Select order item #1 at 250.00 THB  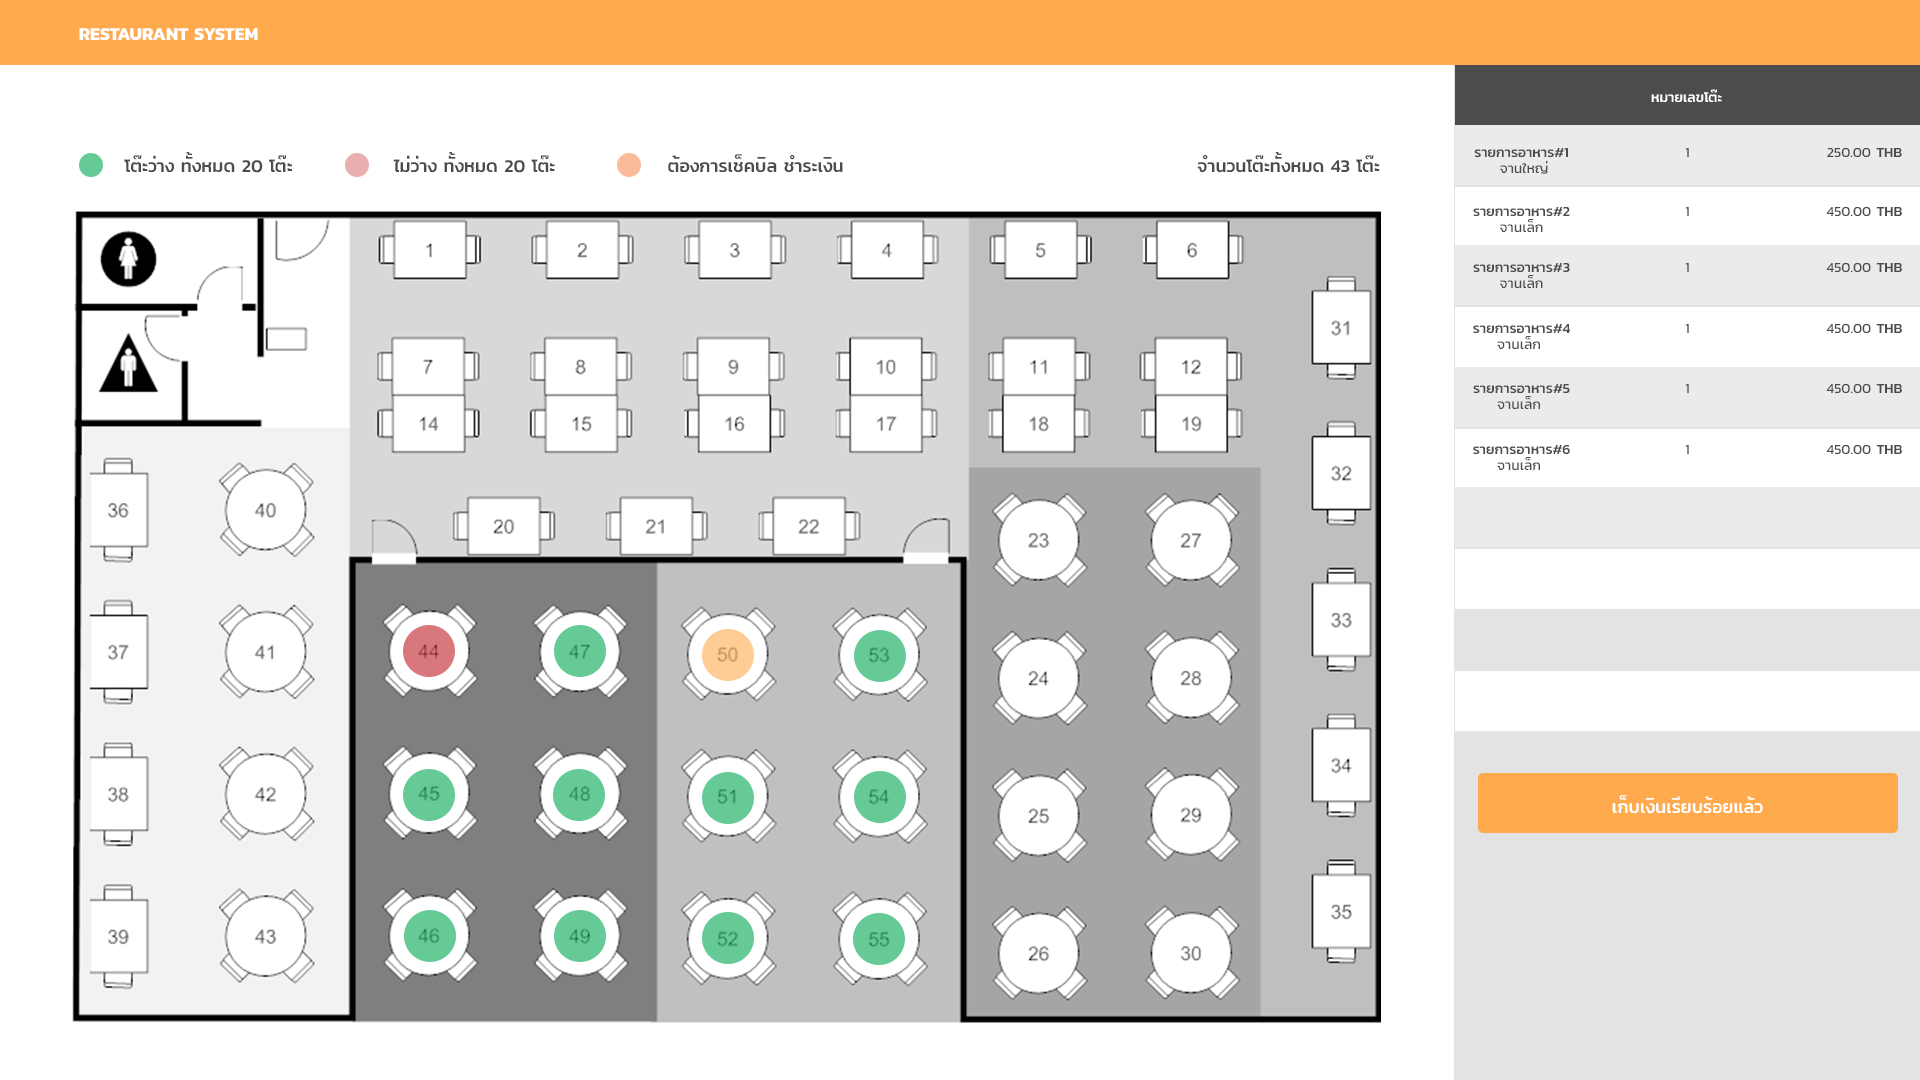click(1687, 157)
